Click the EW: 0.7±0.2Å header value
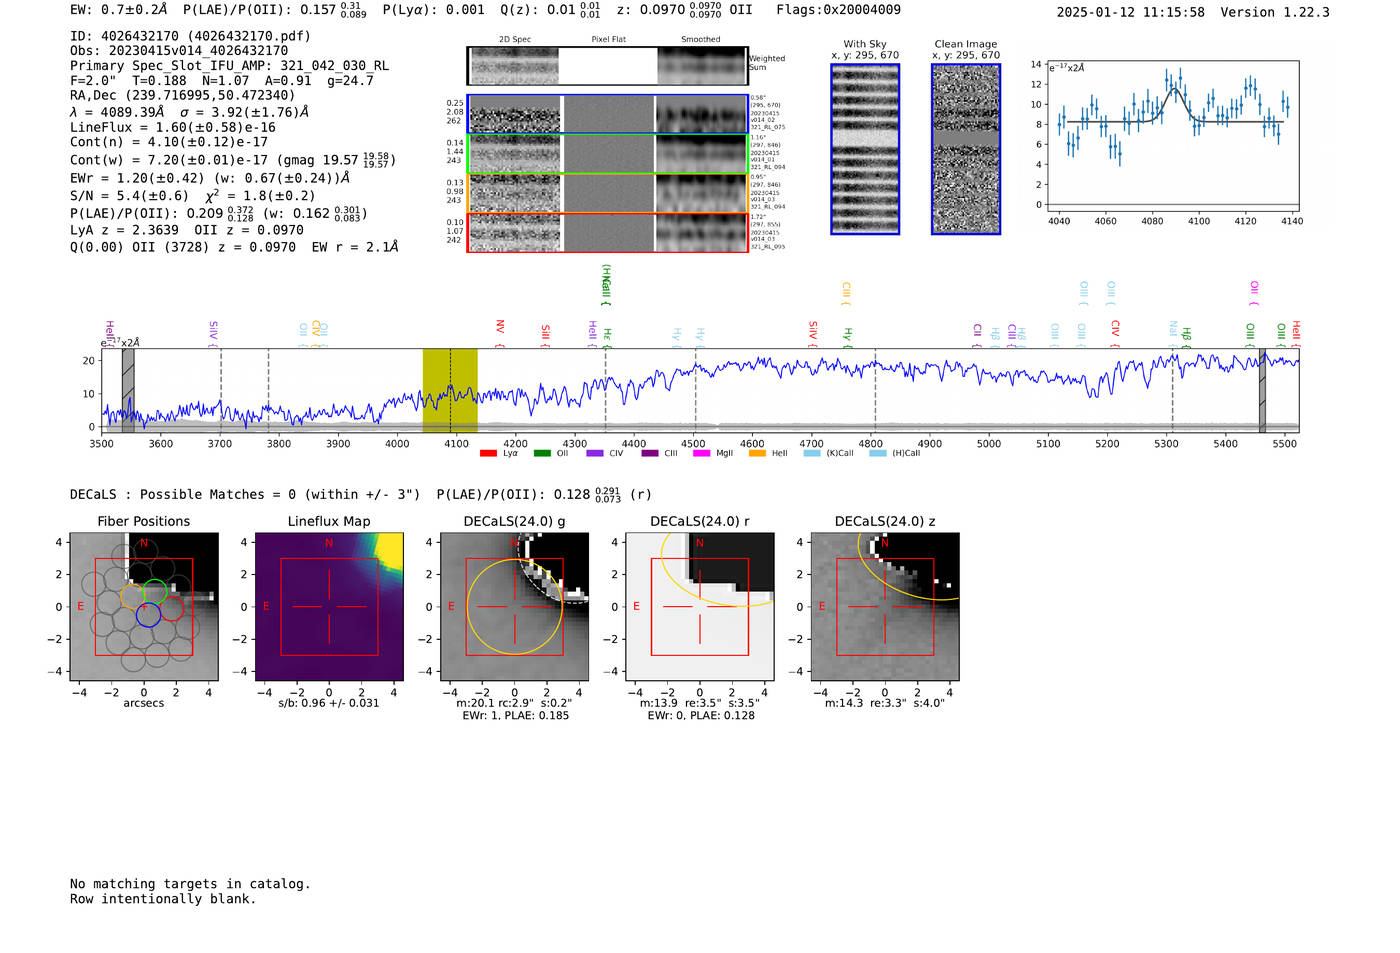The height and width of the screenshot is (953, 1400). point(119,10)
